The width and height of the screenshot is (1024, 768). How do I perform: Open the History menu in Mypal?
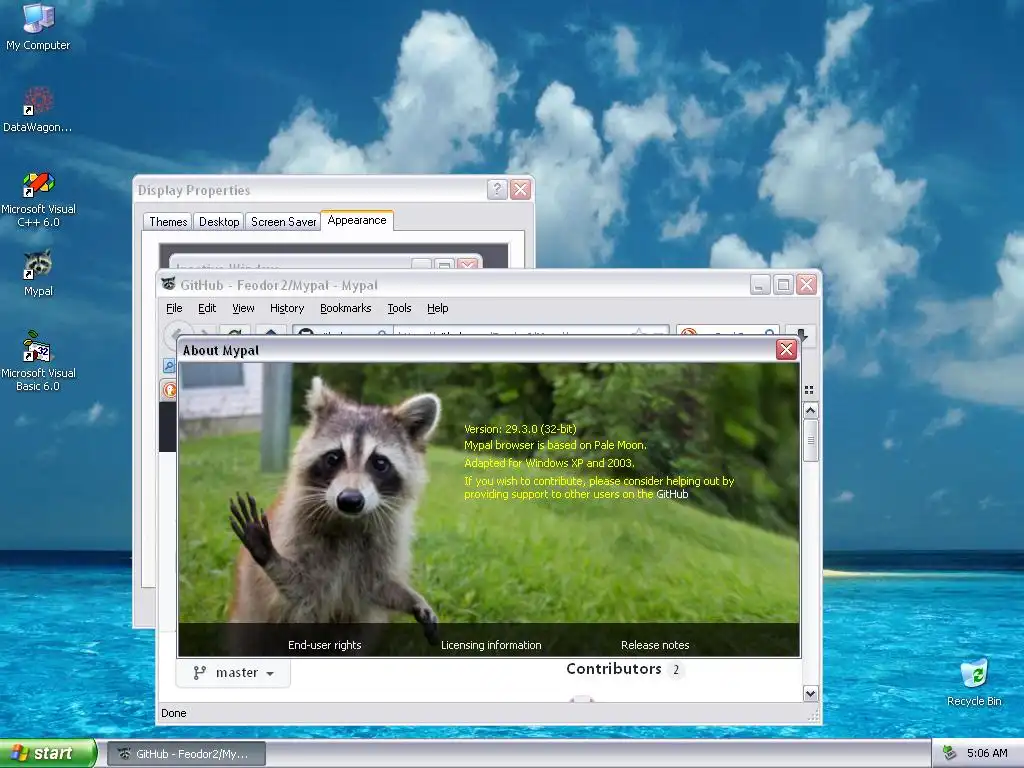tap(287, 308)
